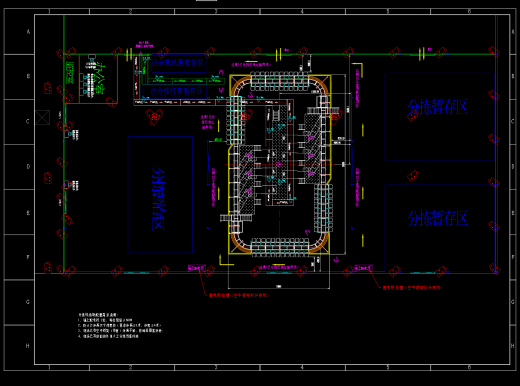Click column number 2 on top border

[x=130, y=11]
